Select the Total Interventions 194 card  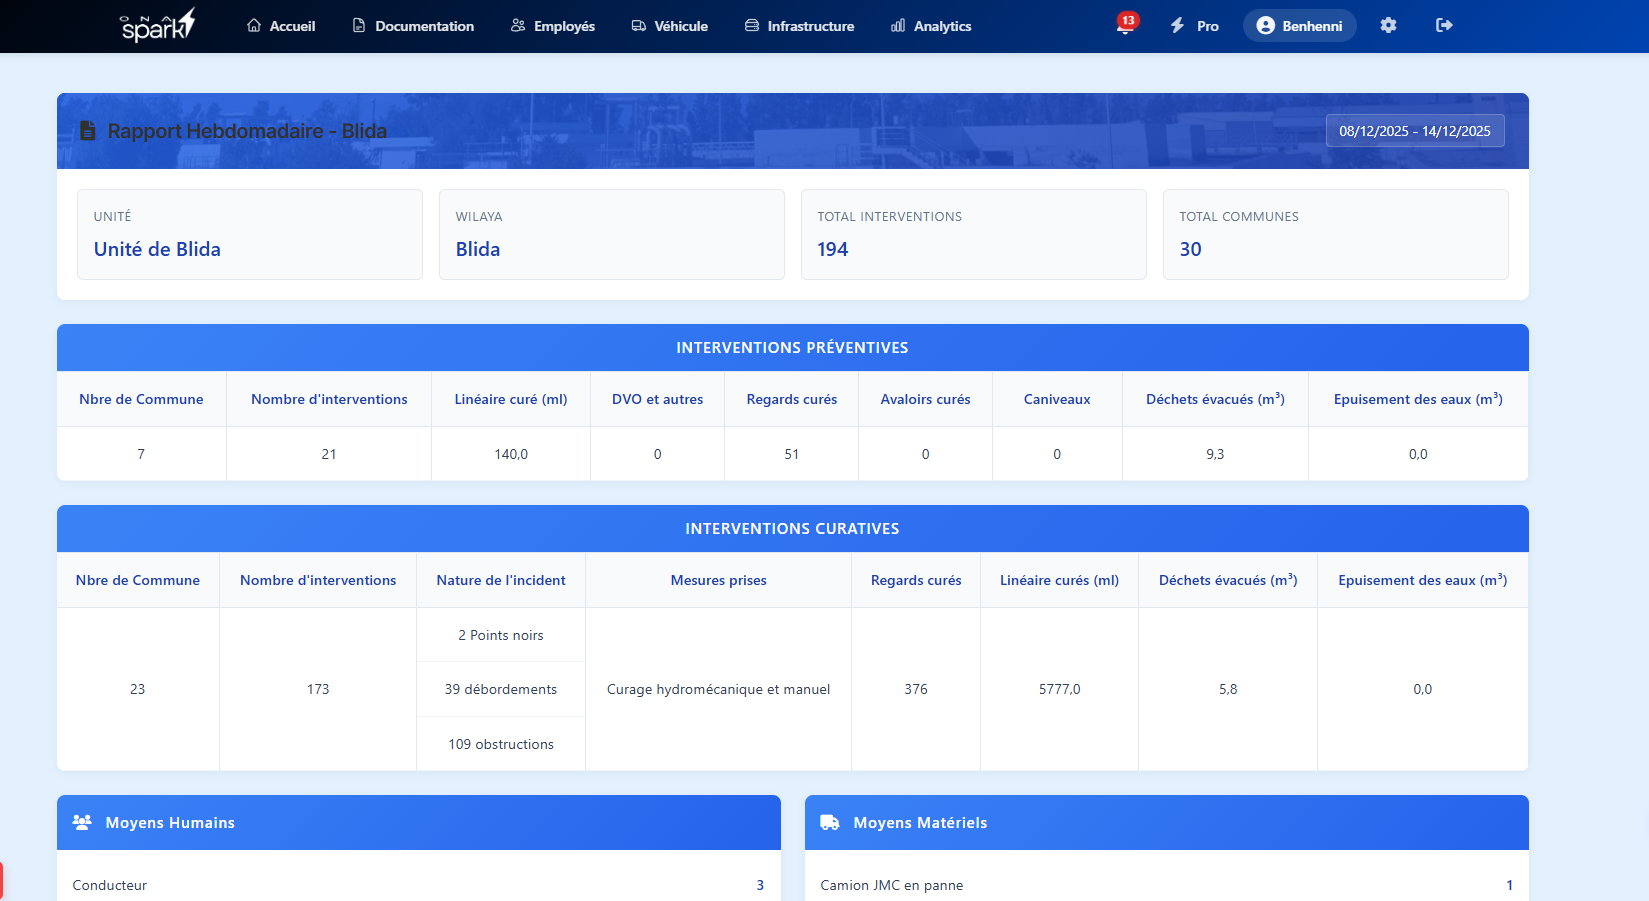point(973,235)
